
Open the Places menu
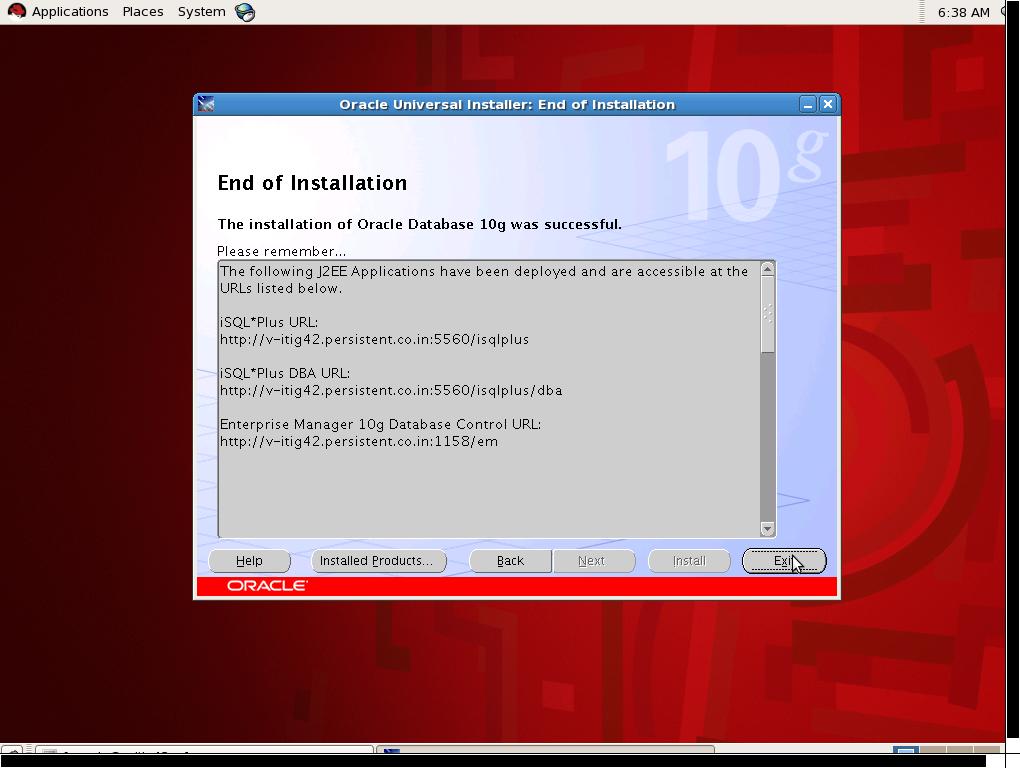(x=142, y=12)
